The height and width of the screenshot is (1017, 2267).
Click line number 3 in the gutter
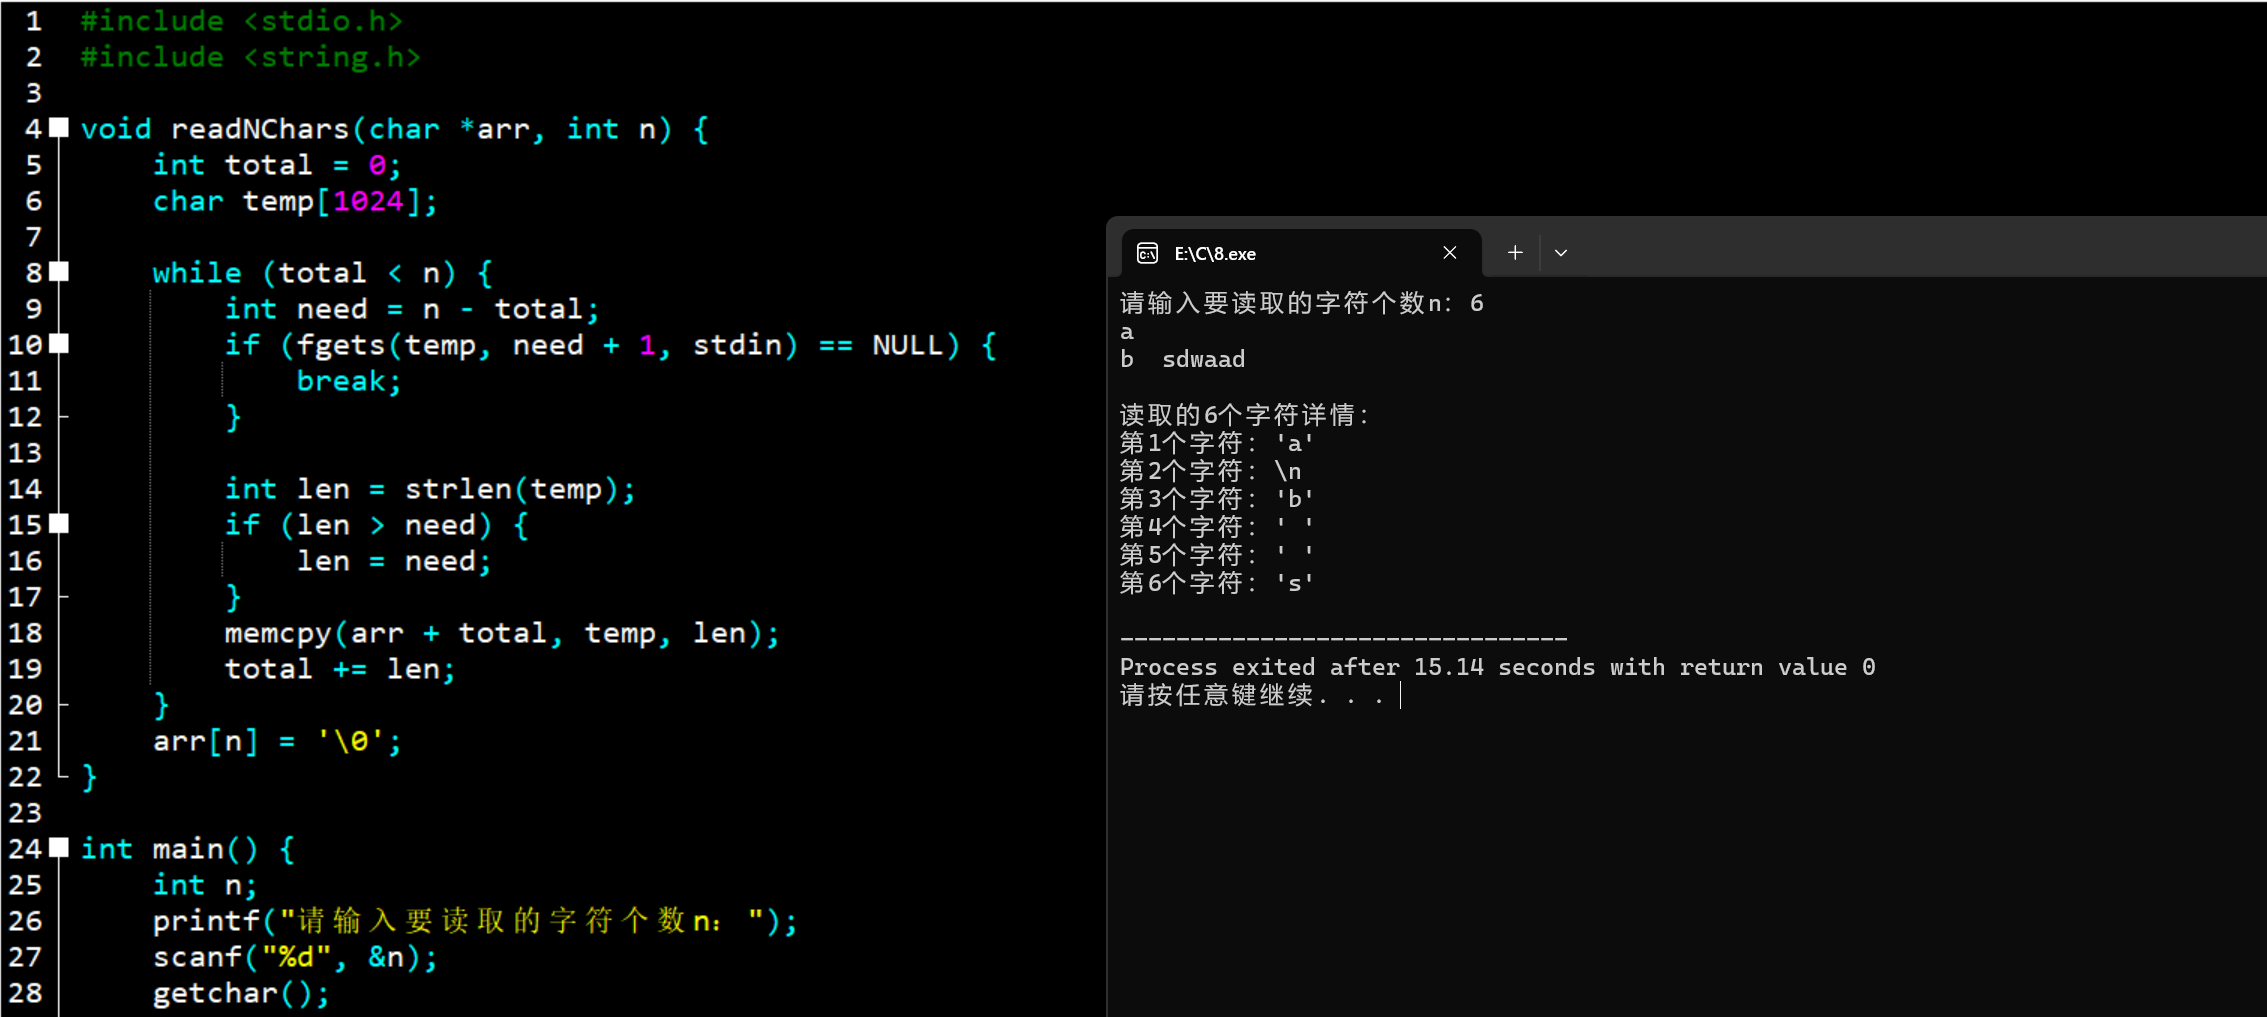pos(34,93)
